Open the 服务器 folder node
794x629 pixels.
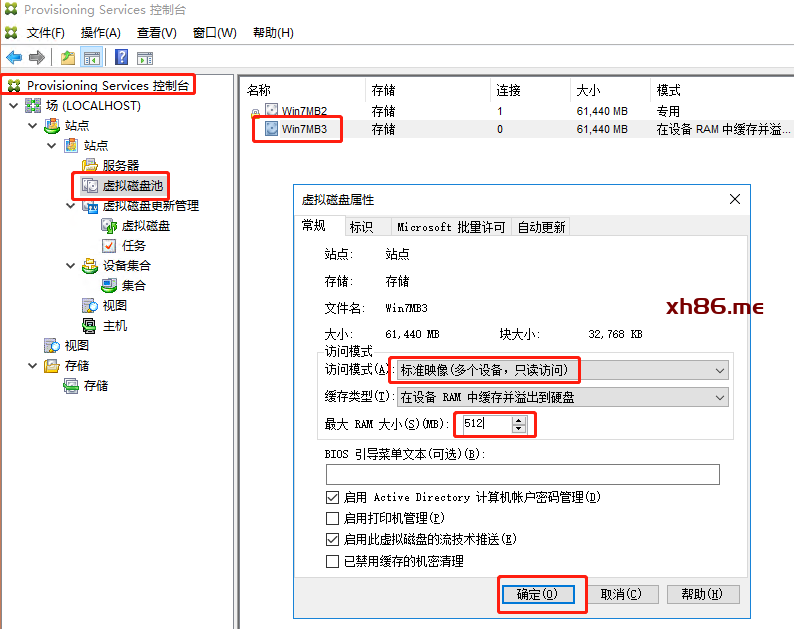click(120, 165)
